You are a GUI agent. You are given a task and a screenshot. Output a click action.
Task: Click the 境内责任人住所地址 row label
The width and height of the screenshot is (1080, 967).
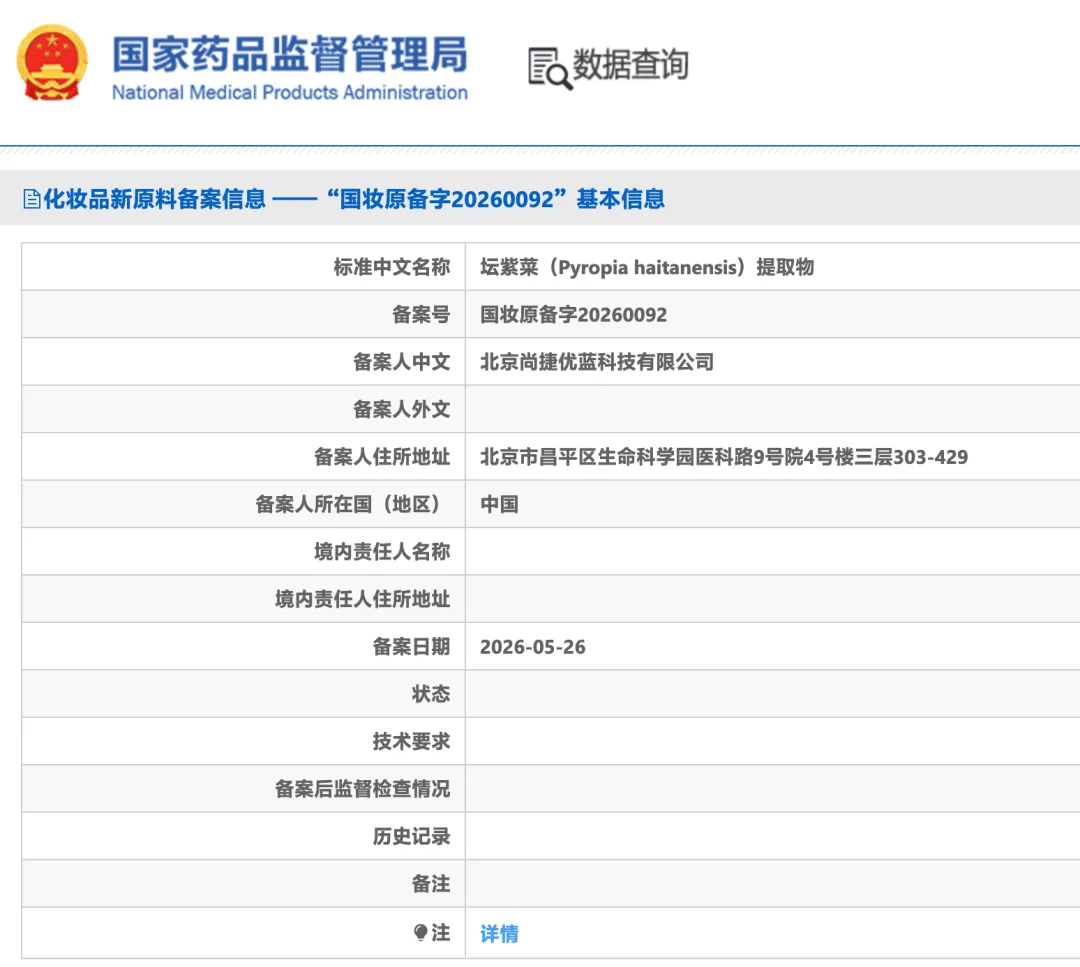pos(362,599)
